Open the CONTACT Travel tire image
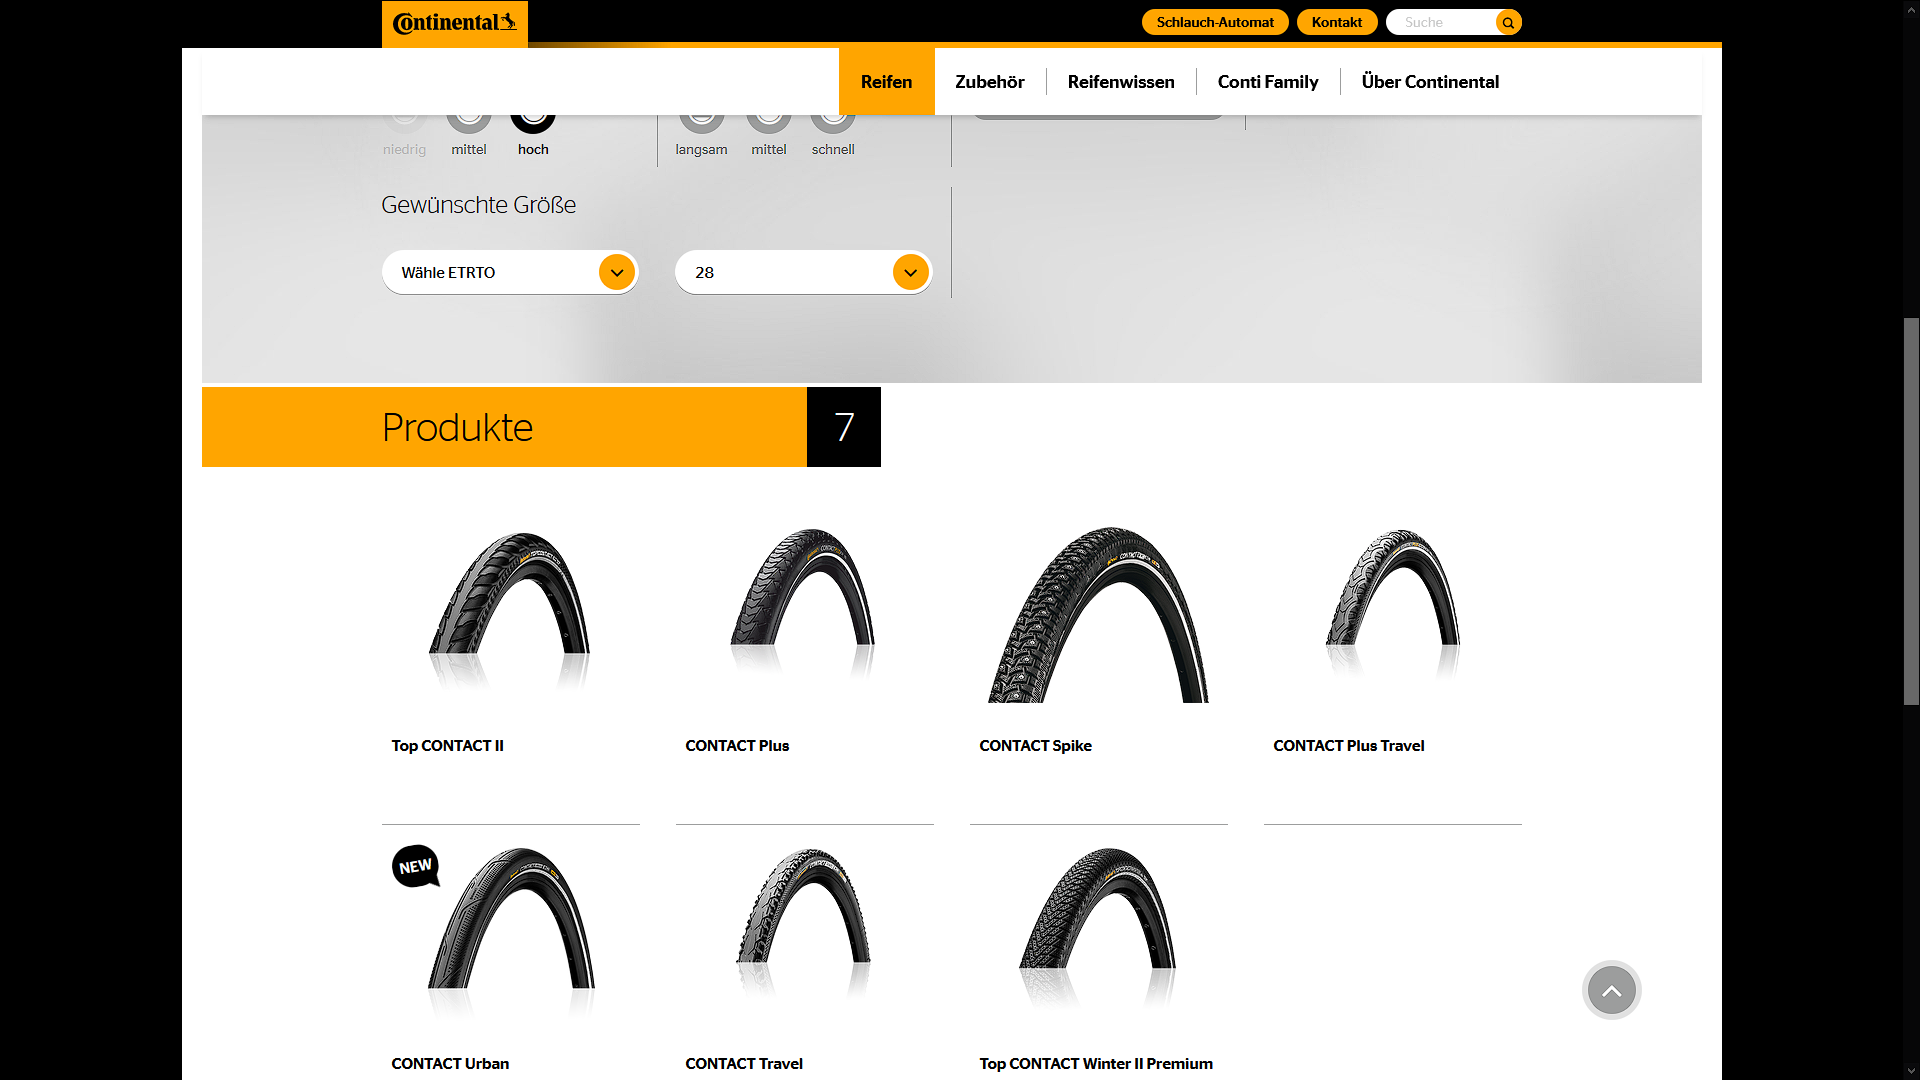Screen dimensions: 1920x1080 [803, 924]
